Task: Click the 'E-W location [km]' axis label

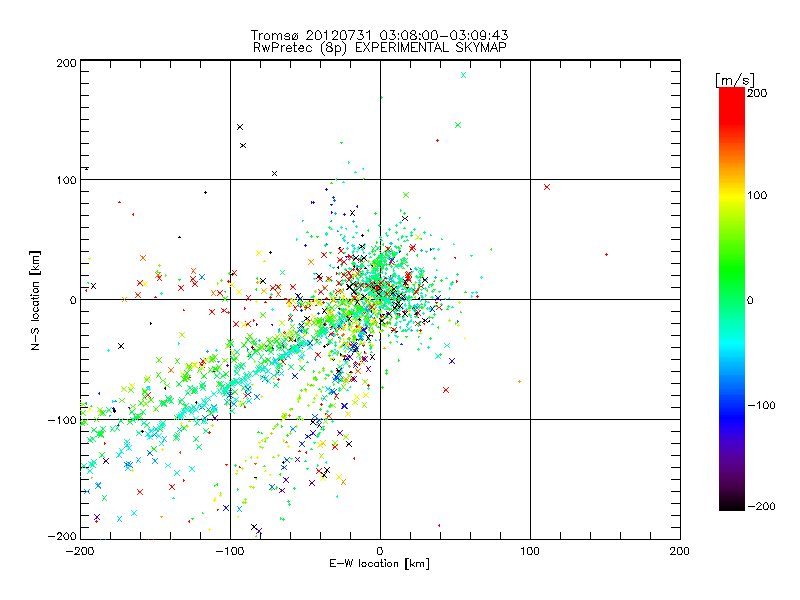Action: (379, 564)
